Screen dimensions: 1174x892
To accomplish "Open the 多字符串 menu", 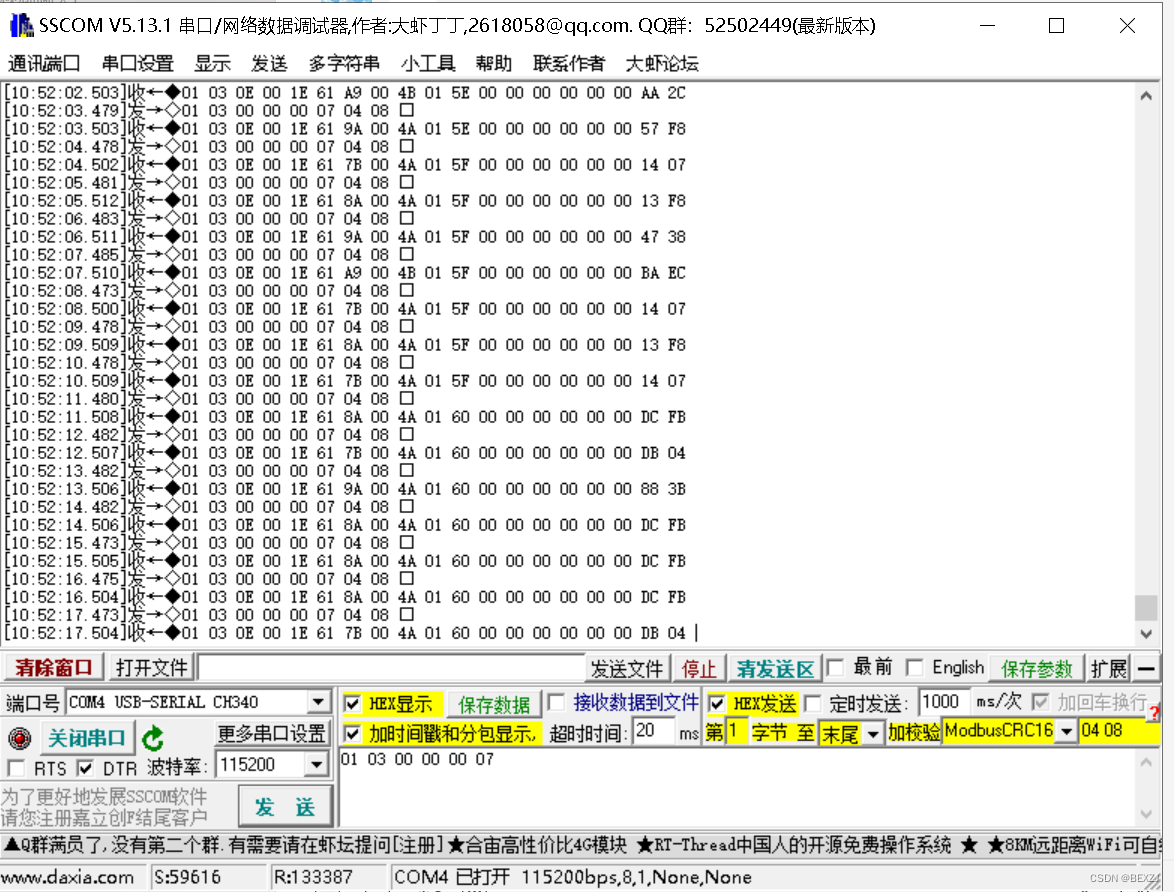I will pos(344,64).
